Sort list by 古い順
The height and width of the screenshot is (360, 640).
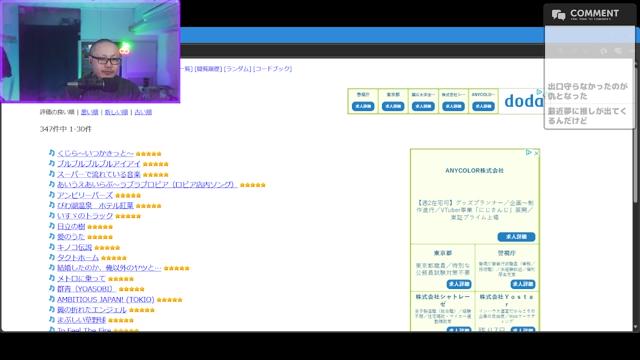(x=143, y=112)
